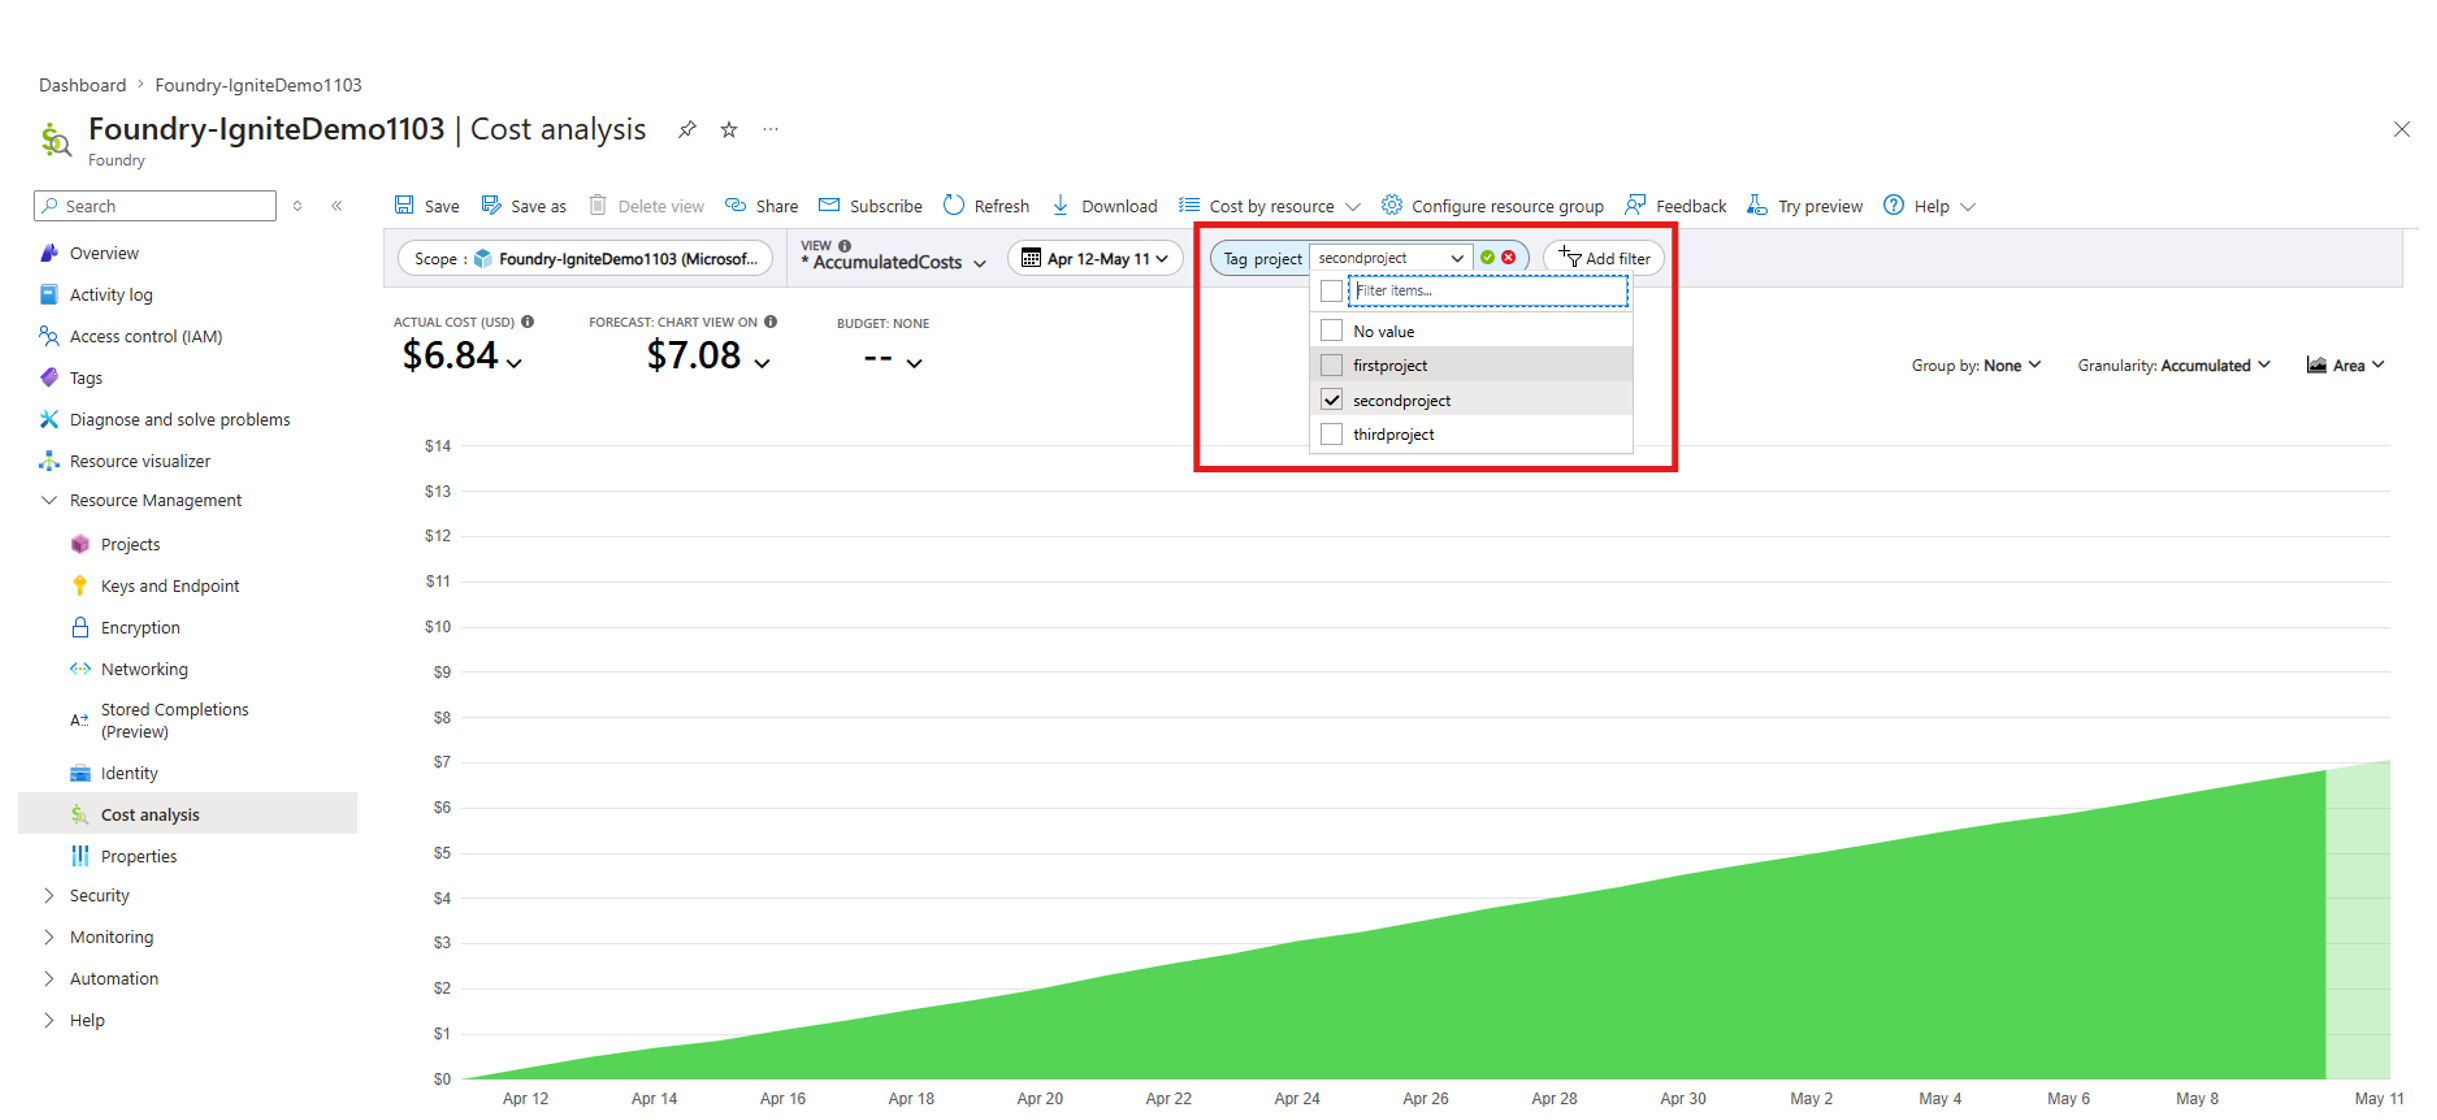Image resolution: width=2437 pixels, height=1120 pixels.
Task: Check the select-all box beside Filter items
Action: coord(1331,291)
